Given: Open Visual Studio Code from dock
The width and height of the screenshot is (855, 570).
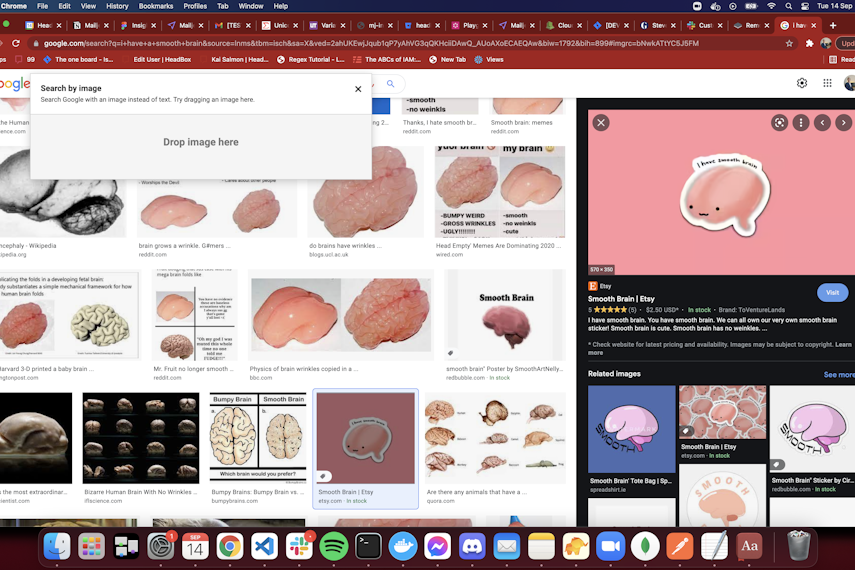Looking at the screenshot, I should tap(264, 546).
